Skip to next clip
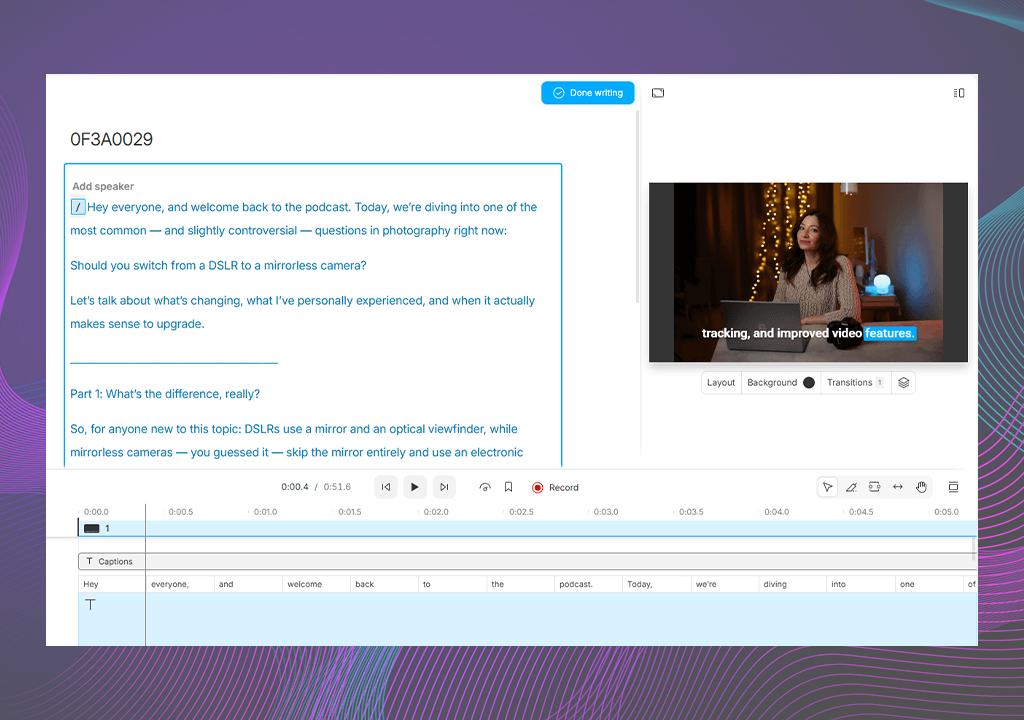This screenshot has height=720, width=1024. 444,487
